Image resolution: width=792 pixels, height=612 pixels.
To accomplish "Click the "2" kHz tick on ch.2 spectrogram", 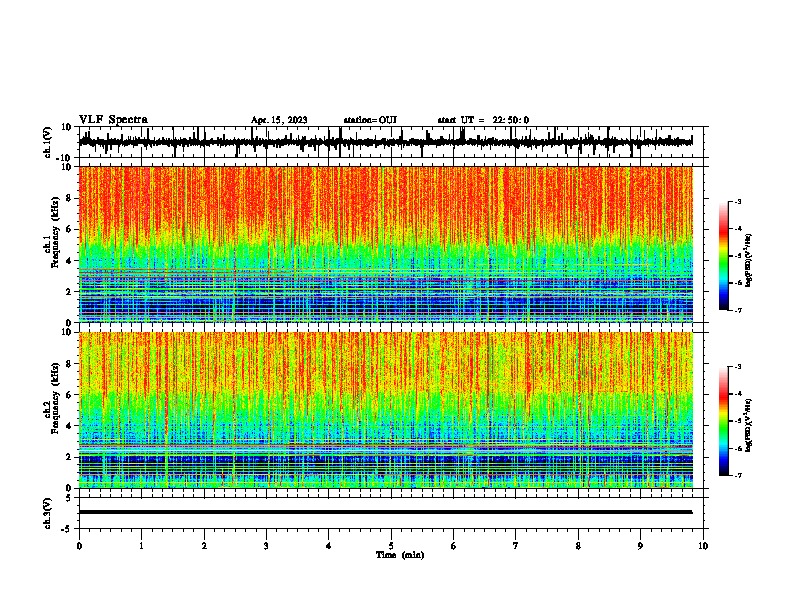I will [x=70, y=457].
